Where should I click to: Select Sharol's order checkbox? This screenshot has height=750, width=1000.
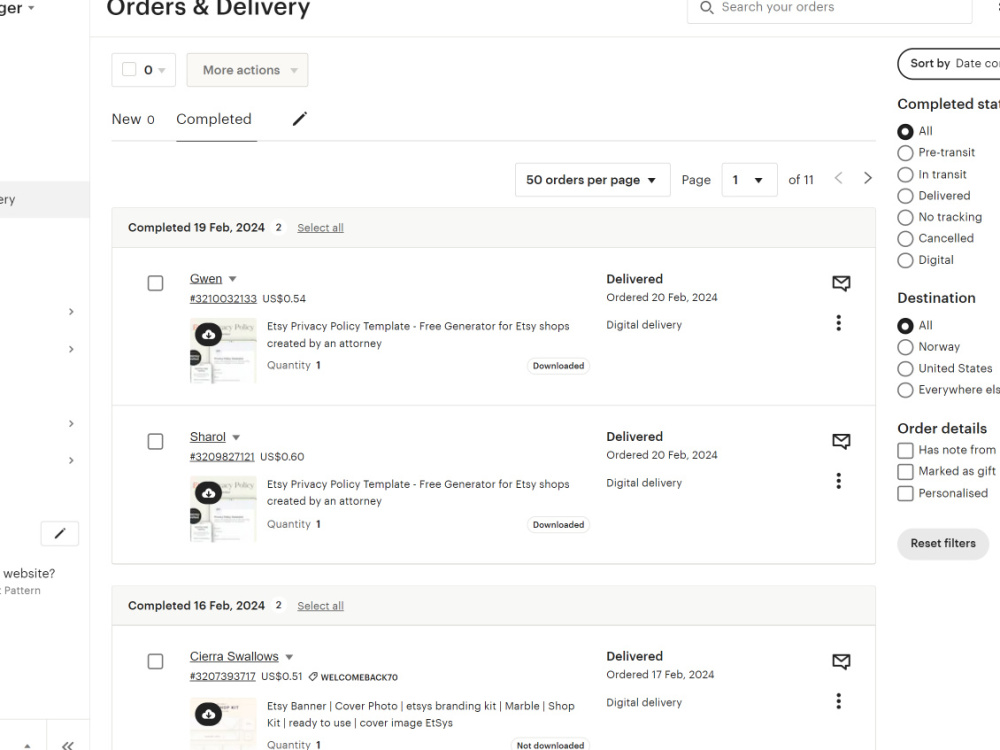pos(155,441)
